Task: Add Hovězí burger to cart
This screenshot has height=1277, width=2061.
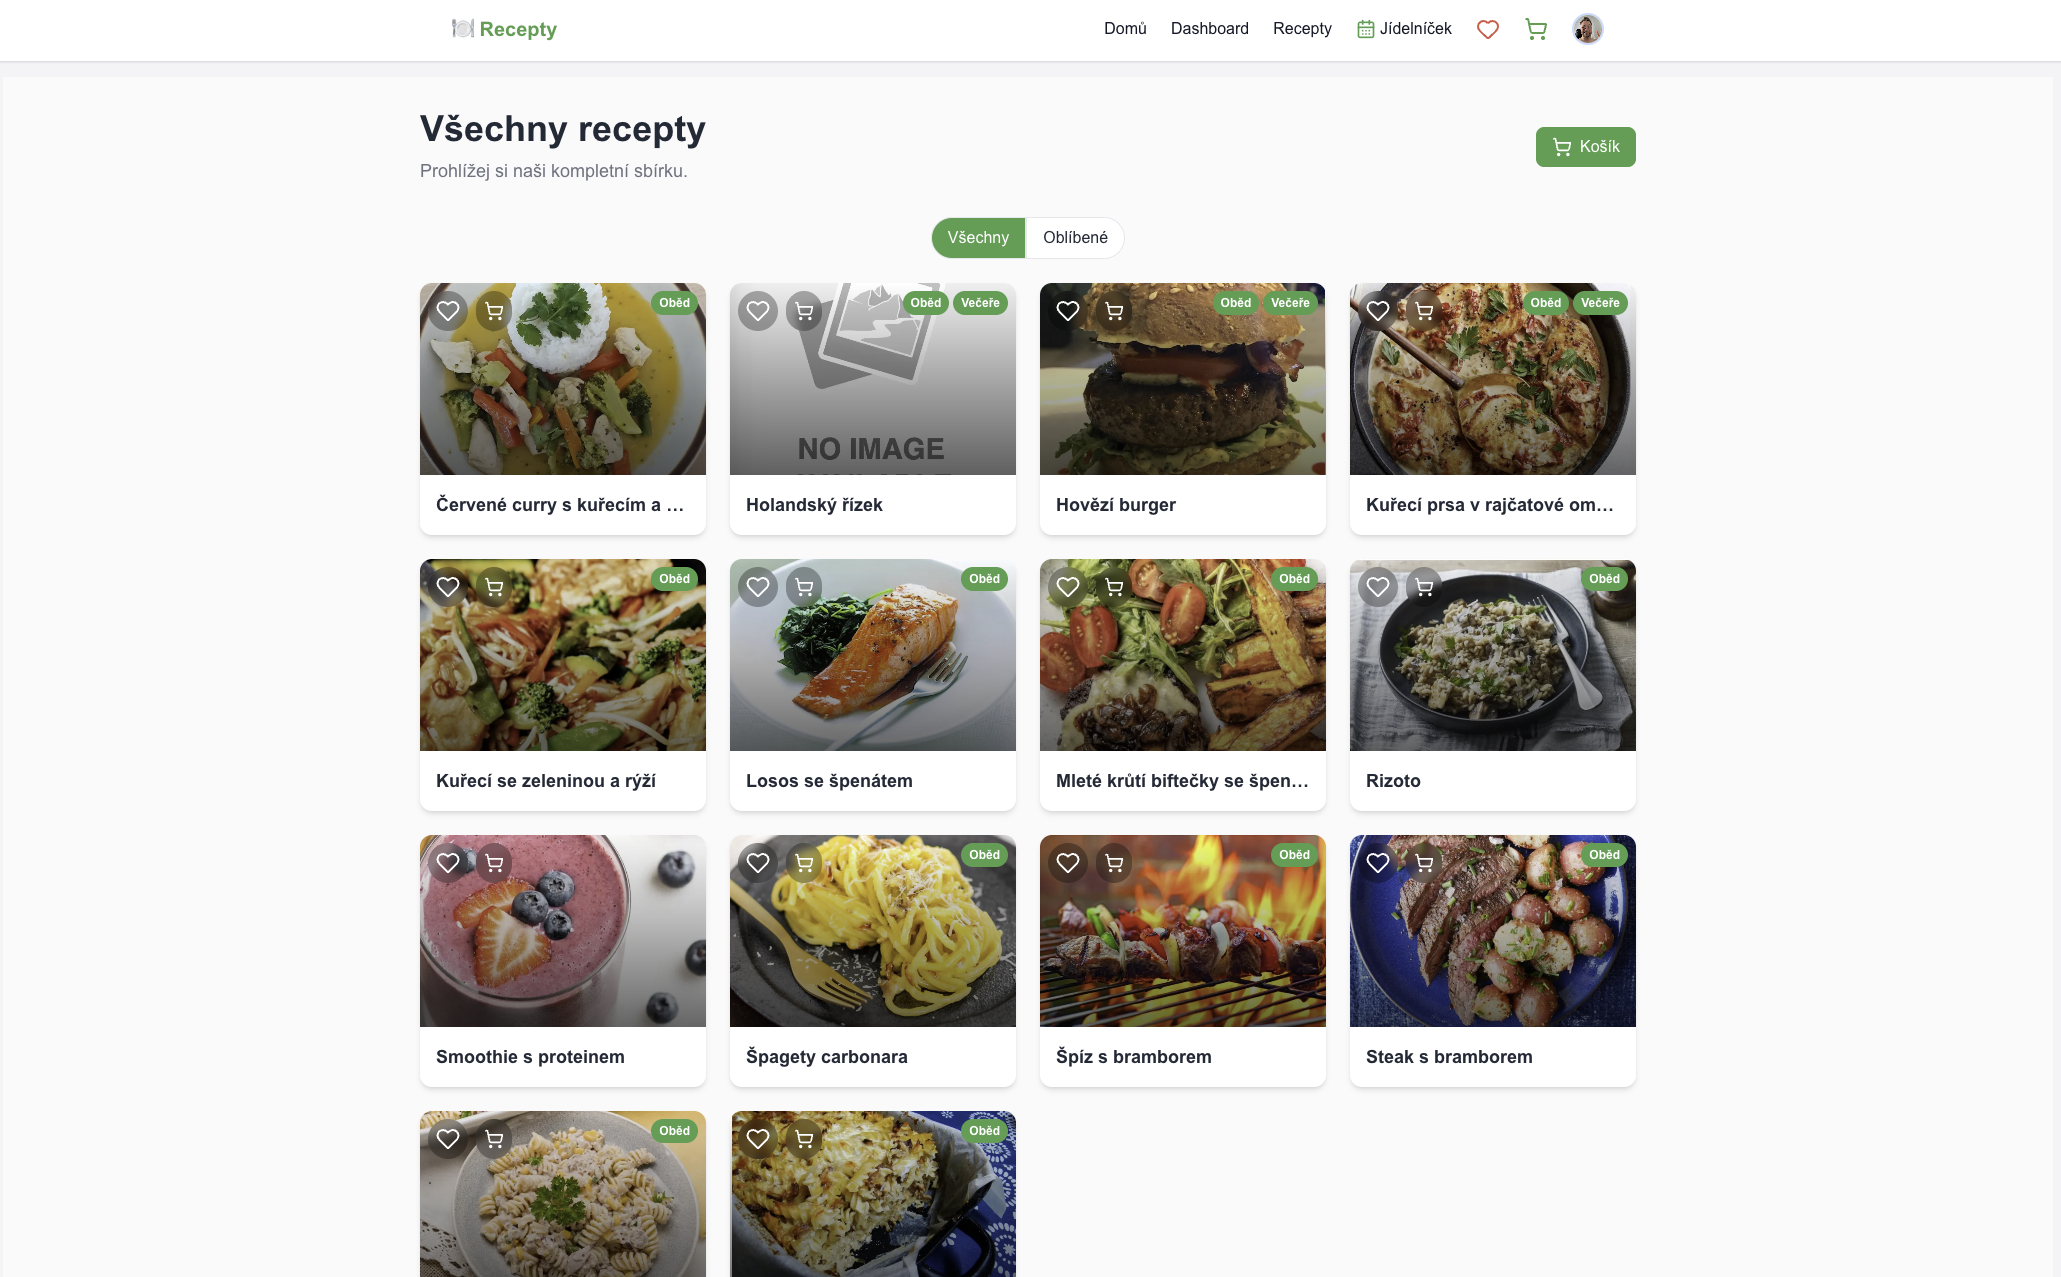Action: pyautogui.click(x=1114, y=311)
